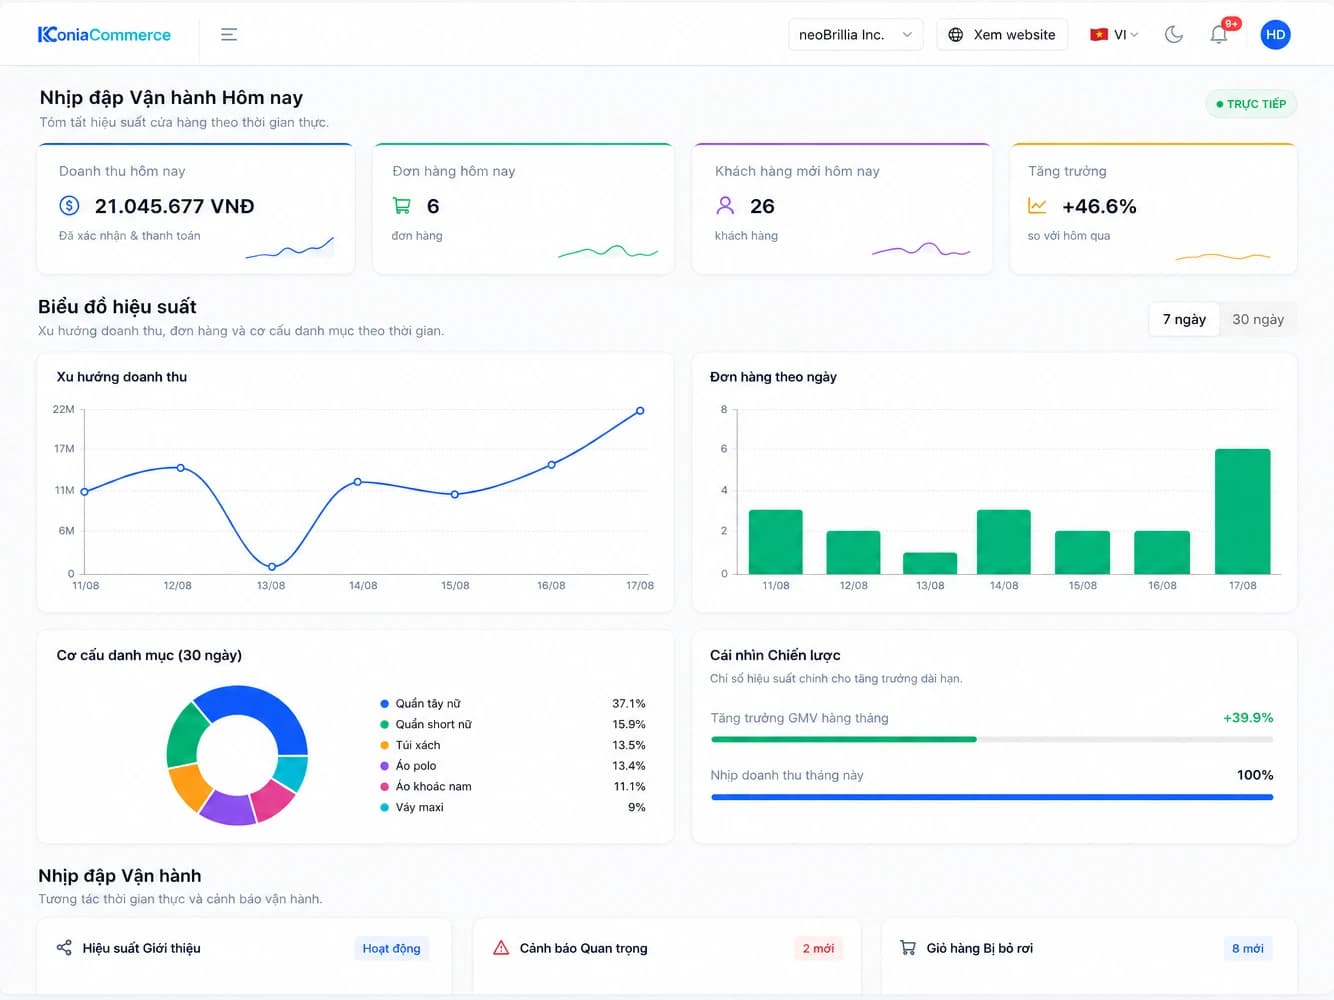Click the Tăng trưởng GMV hàng tháng progress bar
The height and width of the screenshot is (1000, 1334).
tap(992, 739)
